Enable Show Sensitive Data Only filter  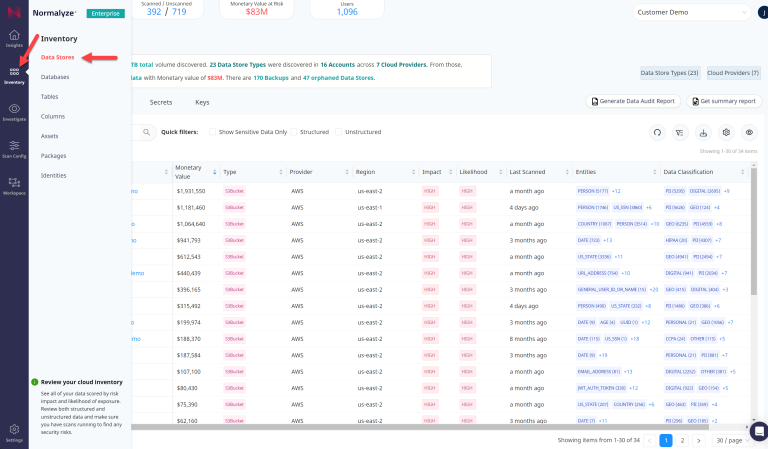212,132
